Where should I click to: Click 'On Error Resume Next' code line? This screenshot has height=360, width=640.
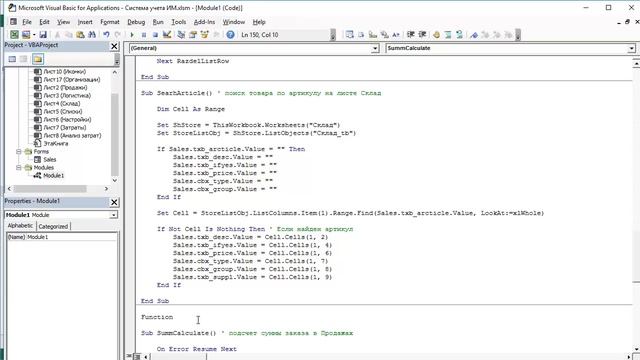(197, 349)
